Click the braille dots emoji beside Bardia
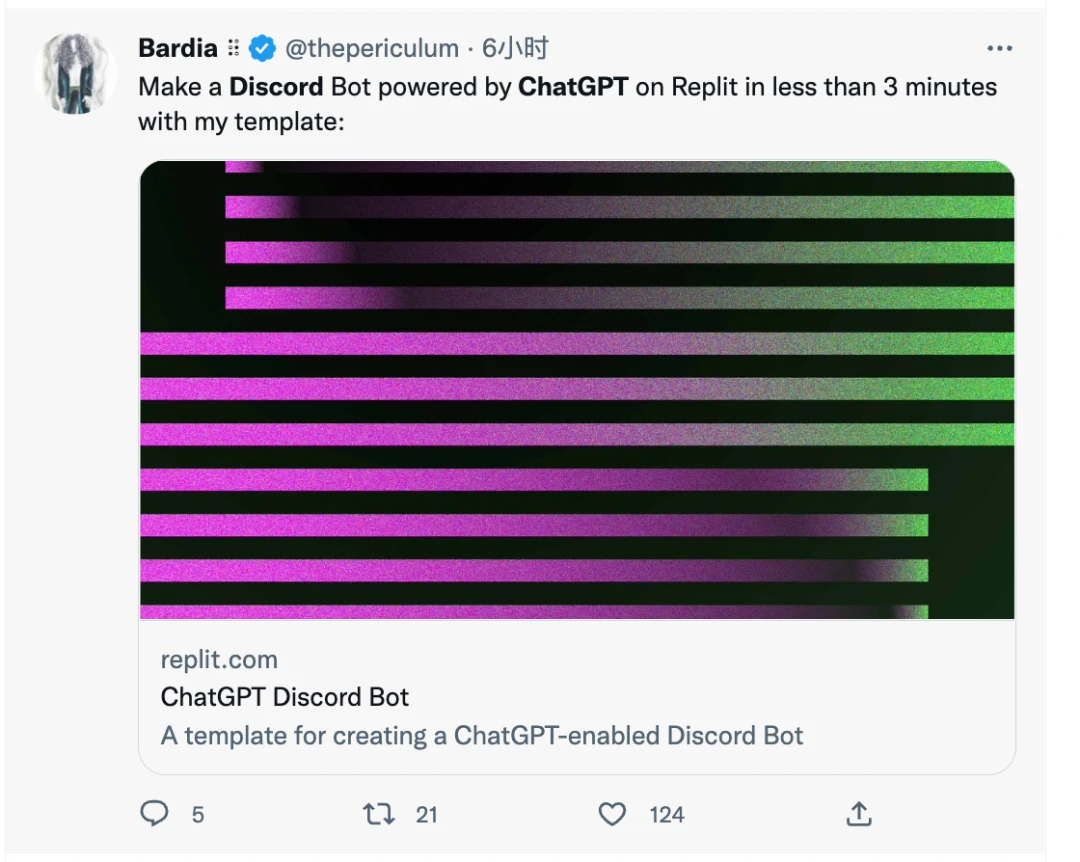 point(233,48)
